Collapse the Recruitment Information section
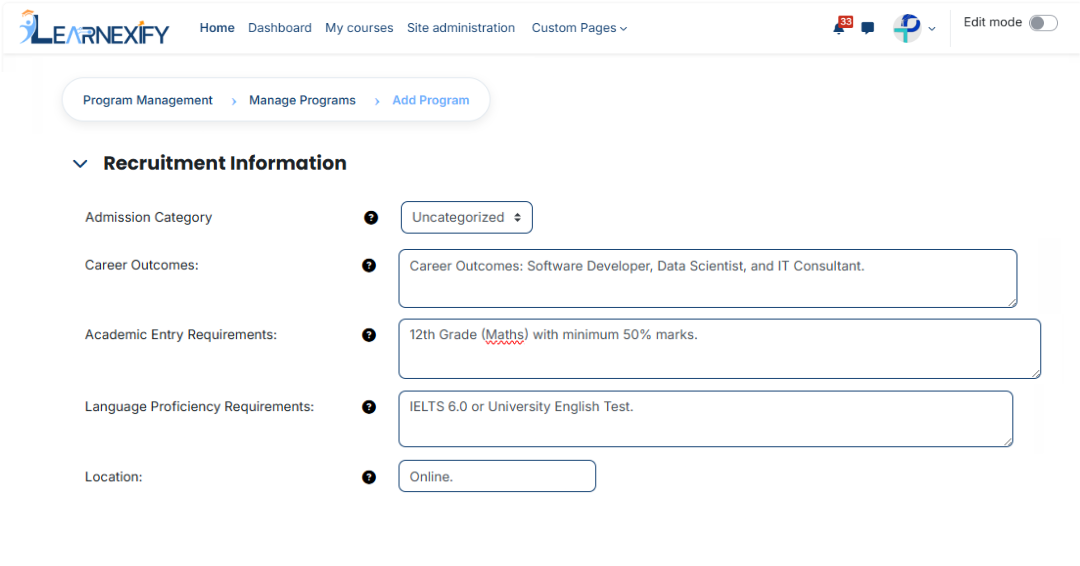The height and width of the screenshot is (566, 1080). click(80, 164)
